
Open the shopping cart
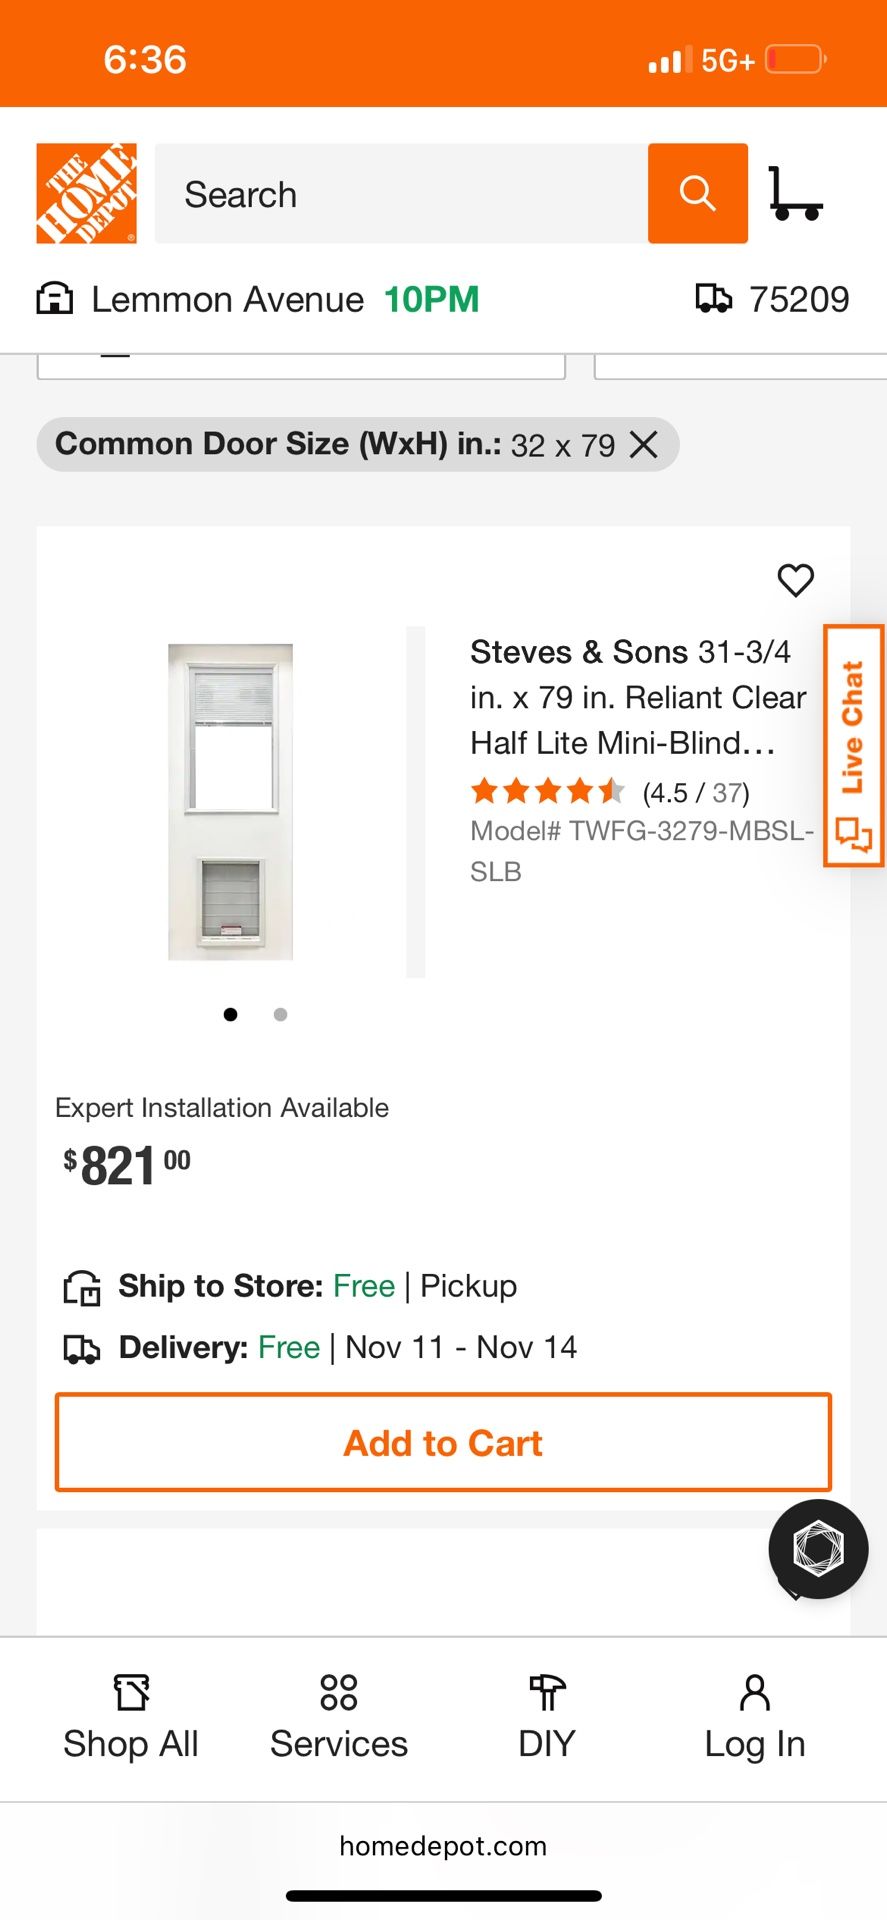[797, 193]
